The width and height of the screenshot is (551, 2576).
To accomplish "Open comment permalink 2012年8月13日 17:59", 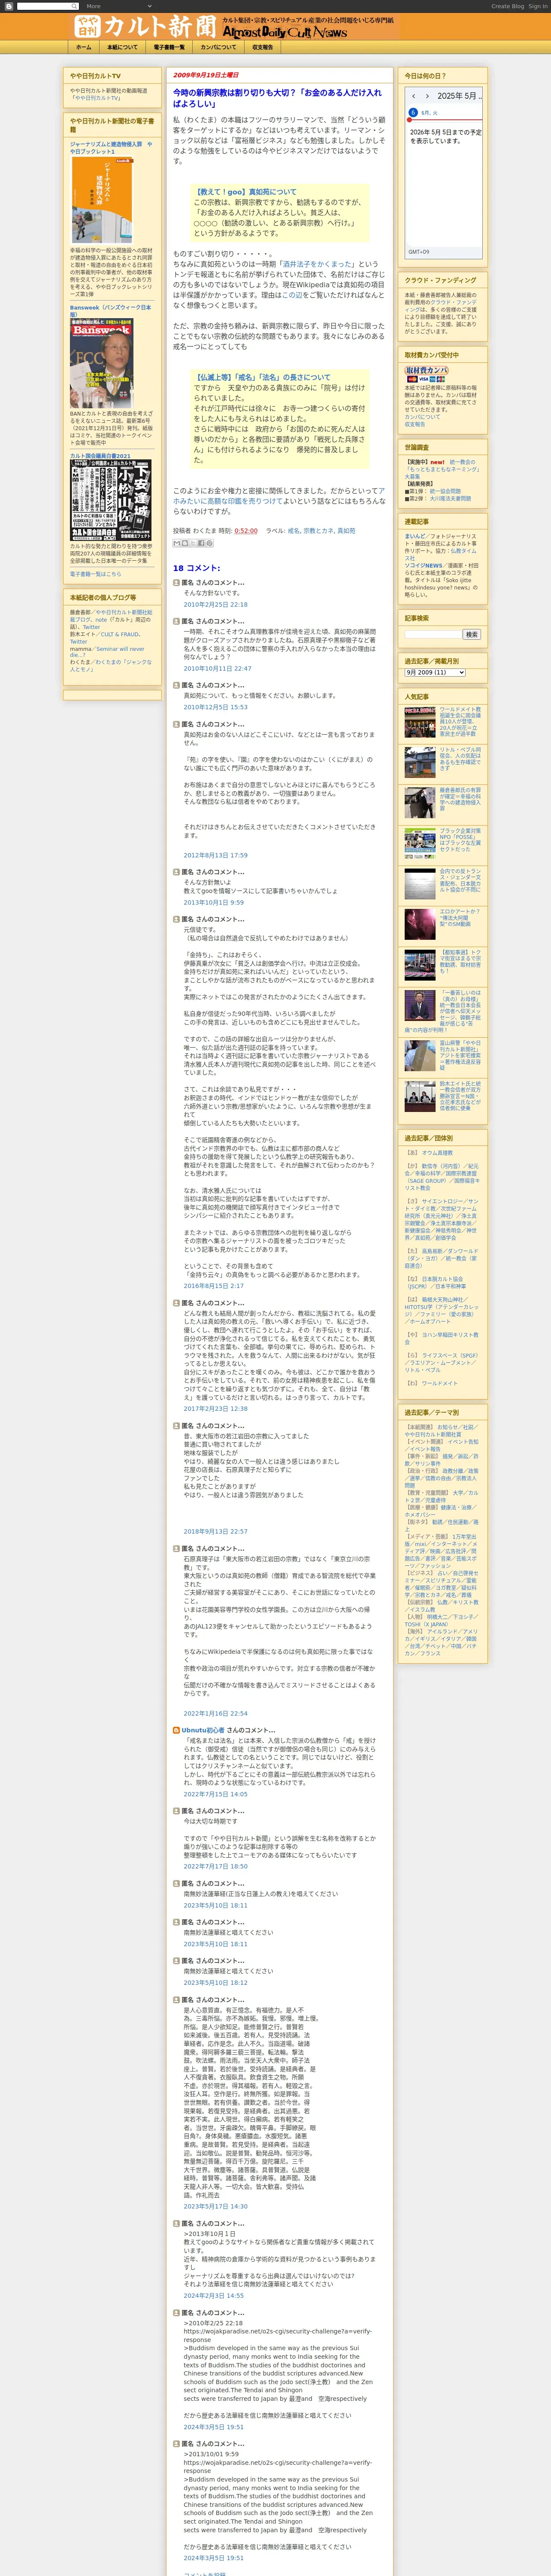I will tap(215, 855).
